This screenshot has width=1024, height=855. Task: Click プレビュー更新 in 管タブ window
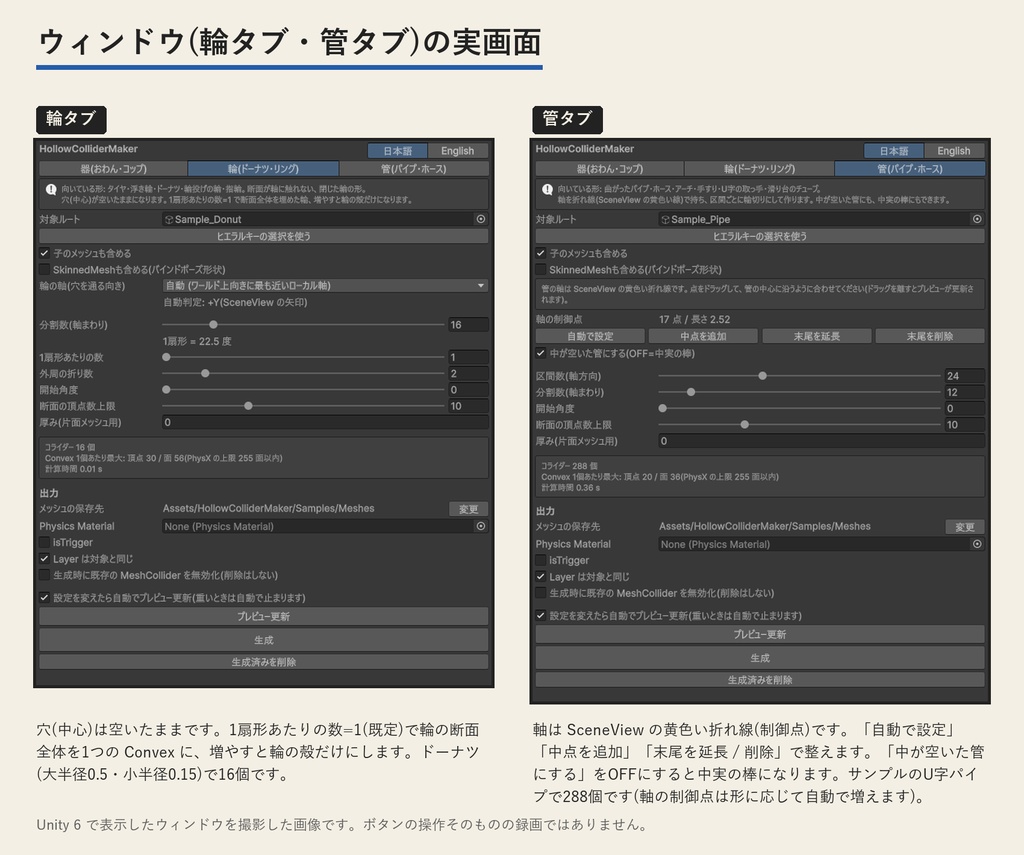760,634
